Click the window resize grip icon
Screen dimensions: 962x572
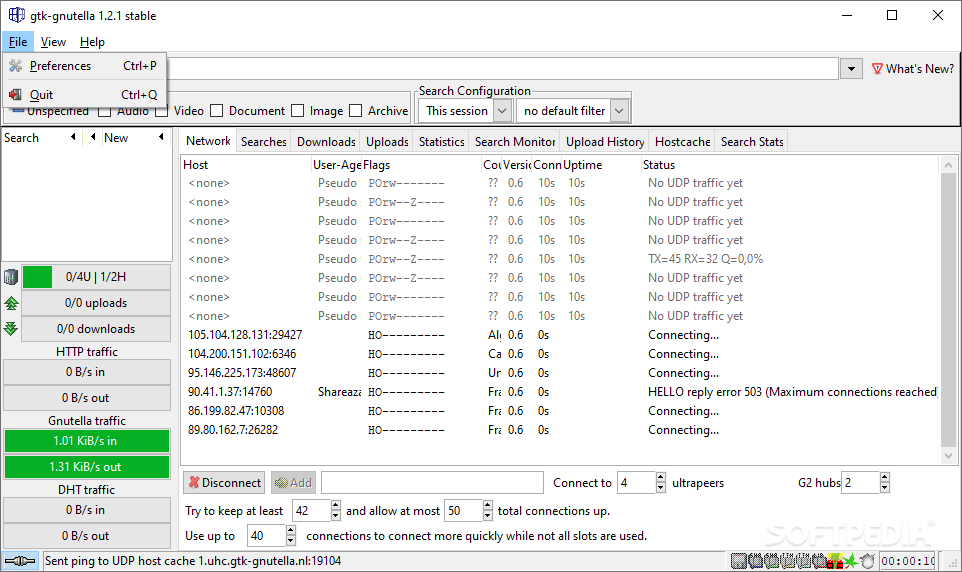click(953, 563)
